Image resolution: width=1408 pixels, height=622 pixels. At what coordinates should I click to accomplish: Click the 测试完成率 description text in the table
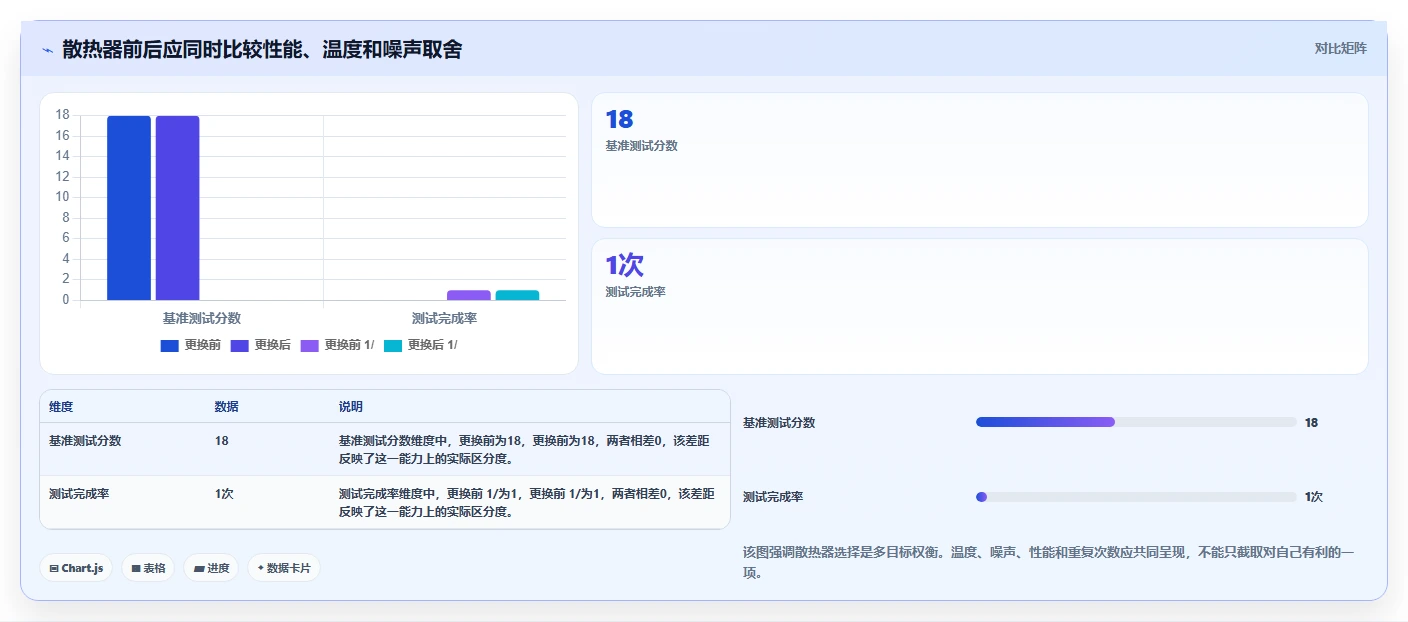[527, 502]
